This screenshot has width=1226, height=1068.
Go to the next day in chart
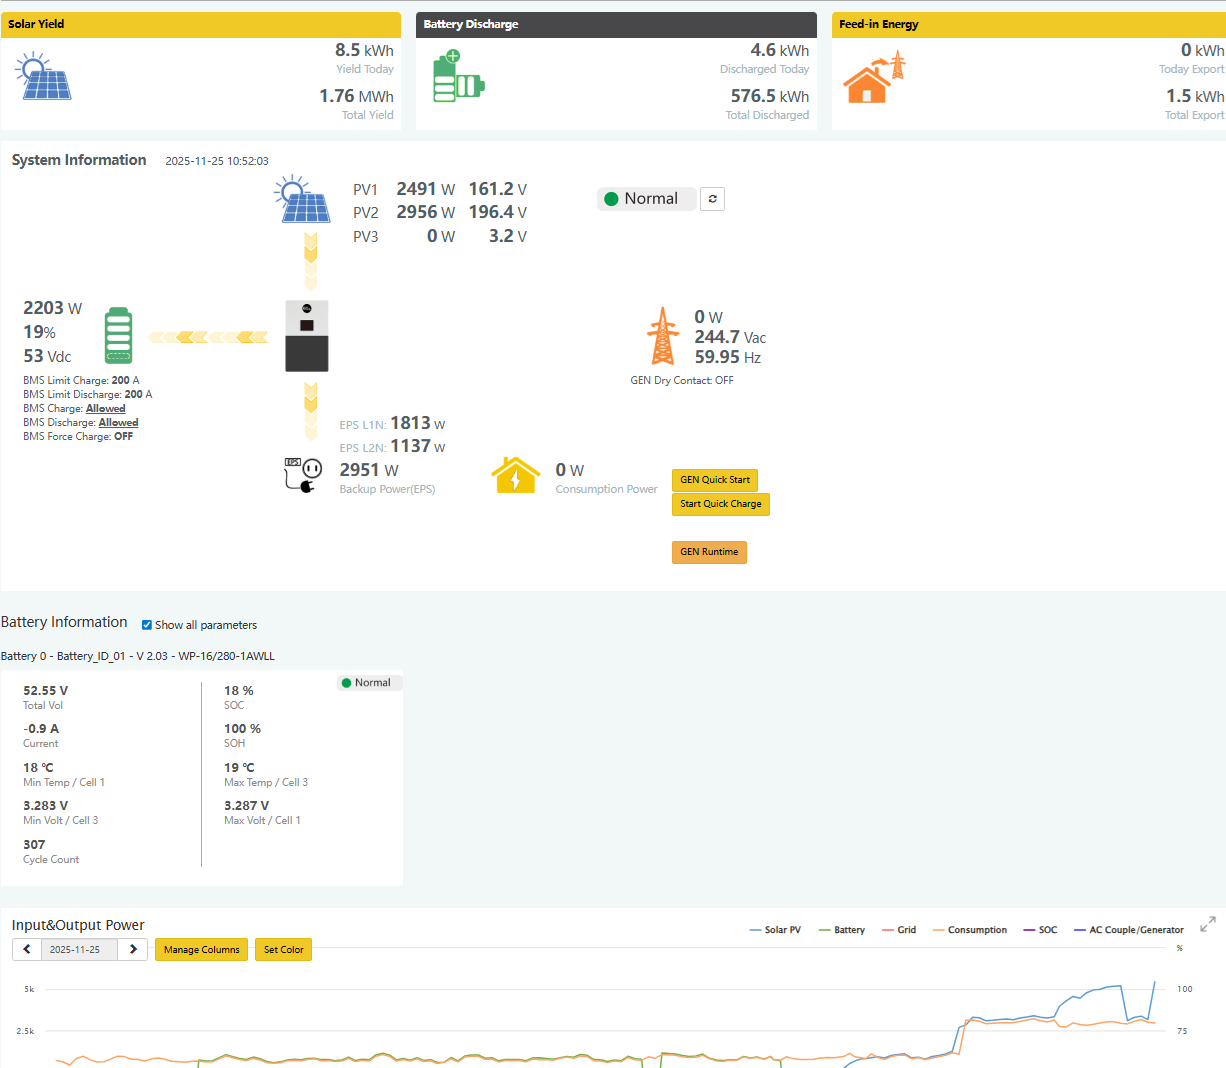click(133, 949)
